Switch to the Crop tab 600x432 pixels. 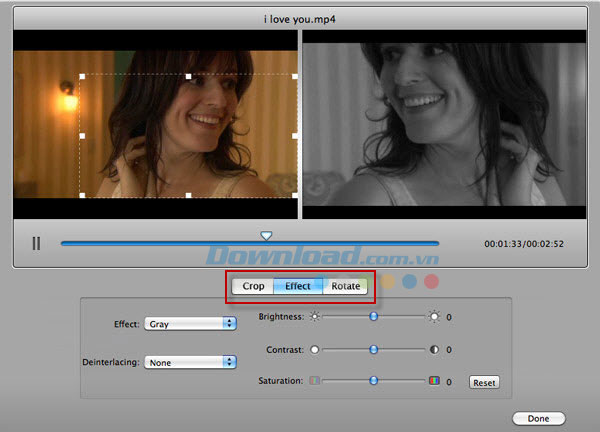(253, 286)
